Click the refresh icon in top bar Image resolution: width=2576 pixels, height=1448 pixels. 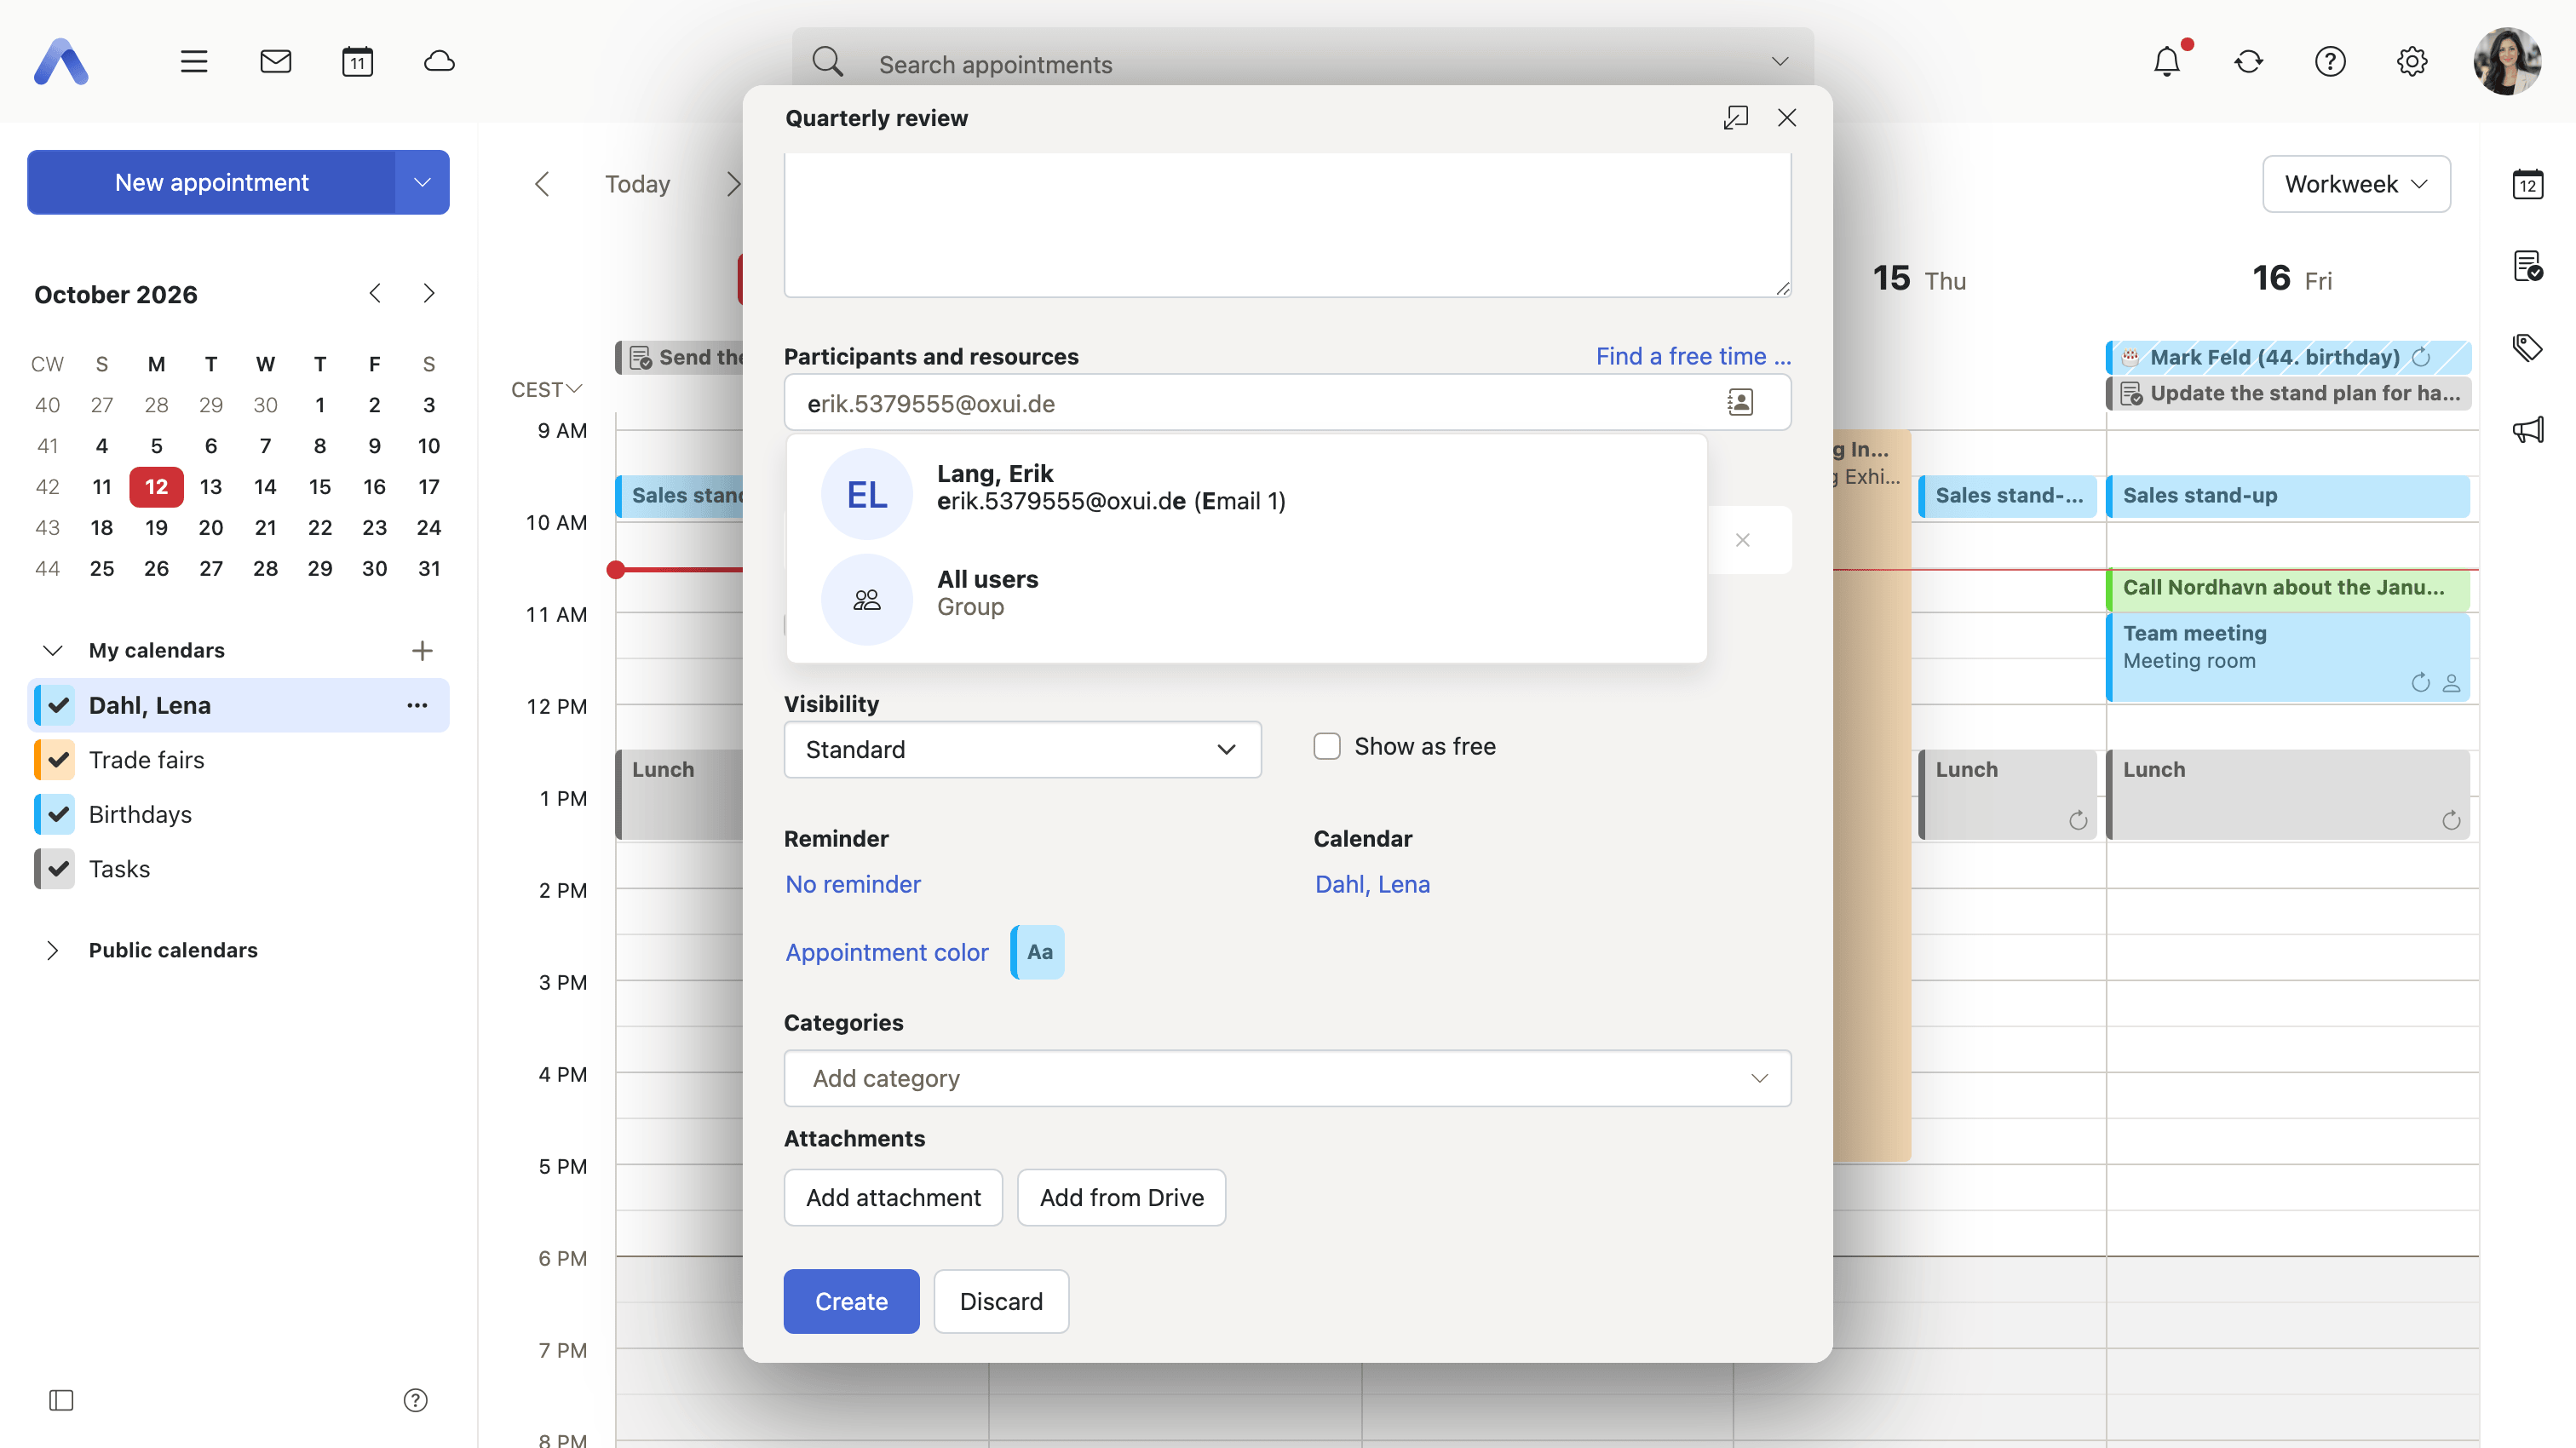pos(2249,62)
